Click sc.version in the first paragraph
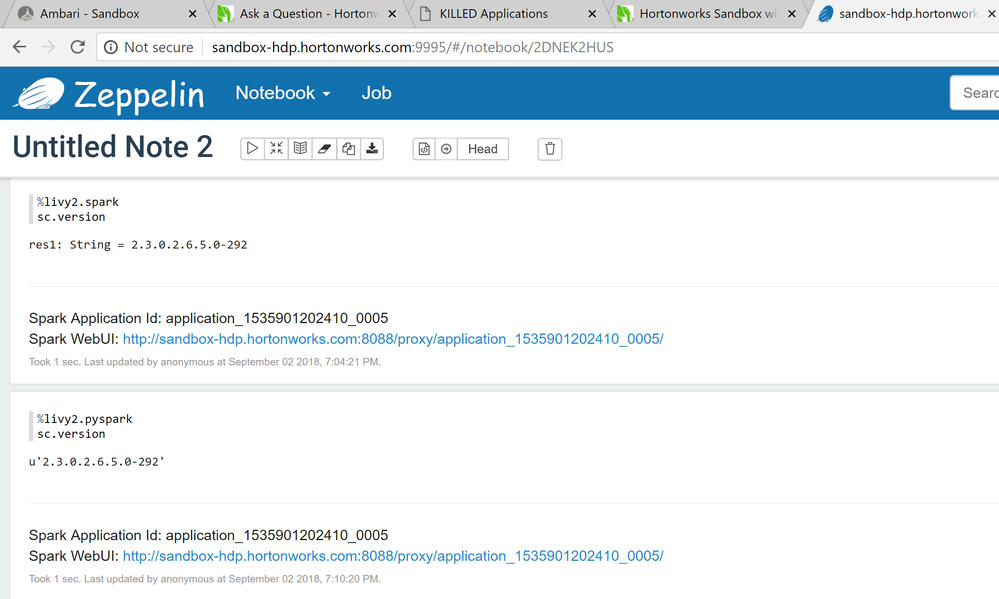Viewport: 999px width, 599px height. (71, 217)
